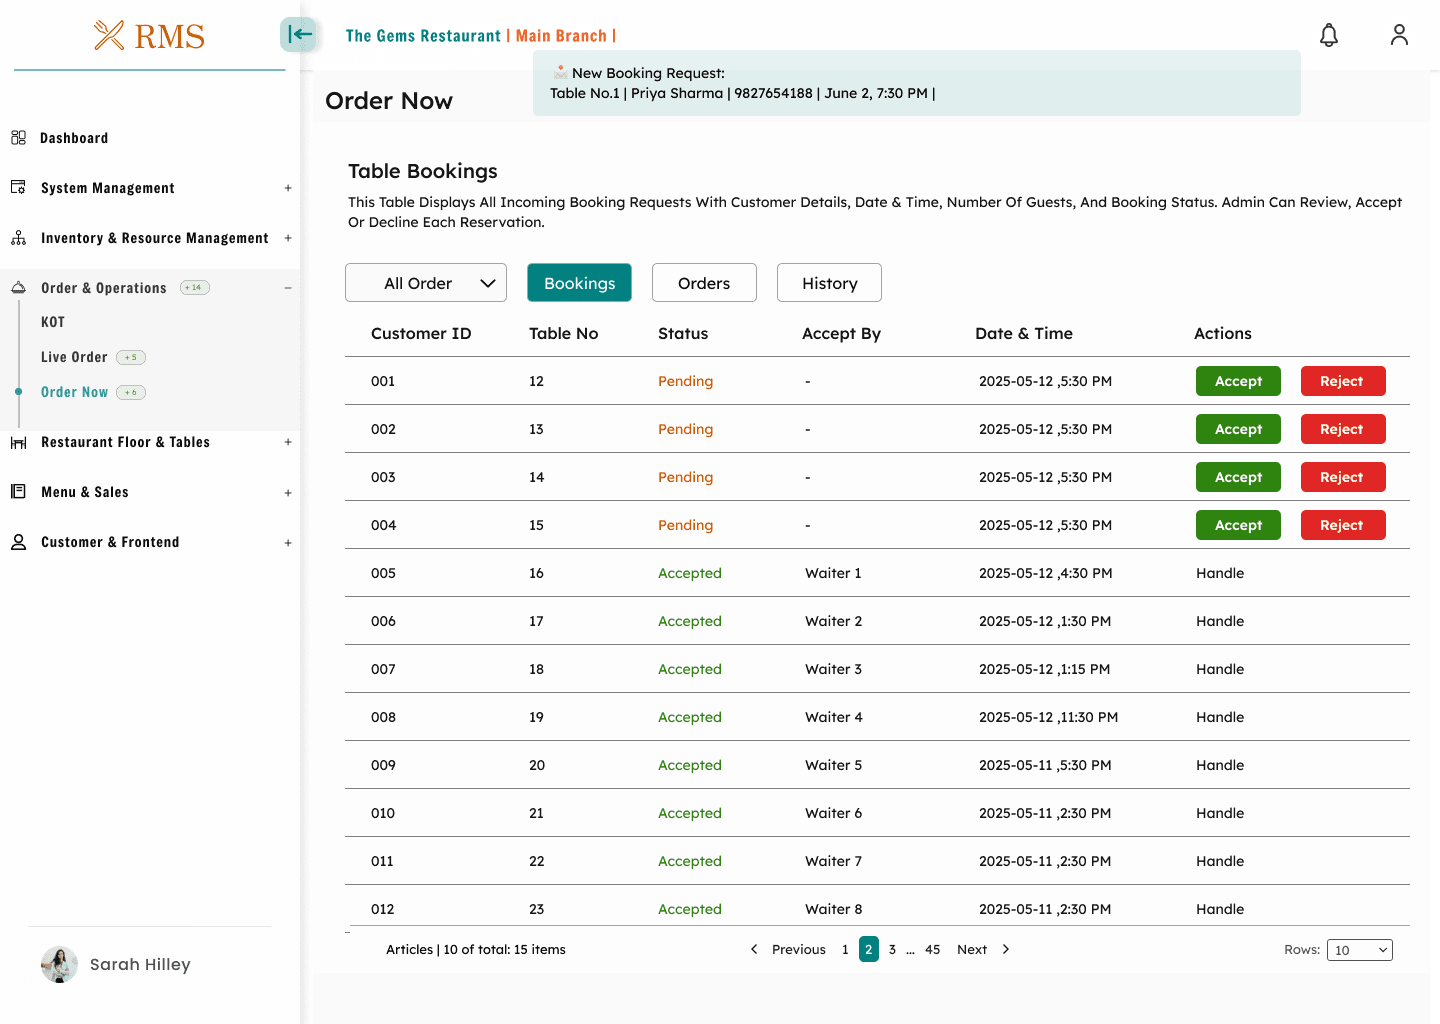
Task: Open the Rows per page dropdown
Action: 1360,950
